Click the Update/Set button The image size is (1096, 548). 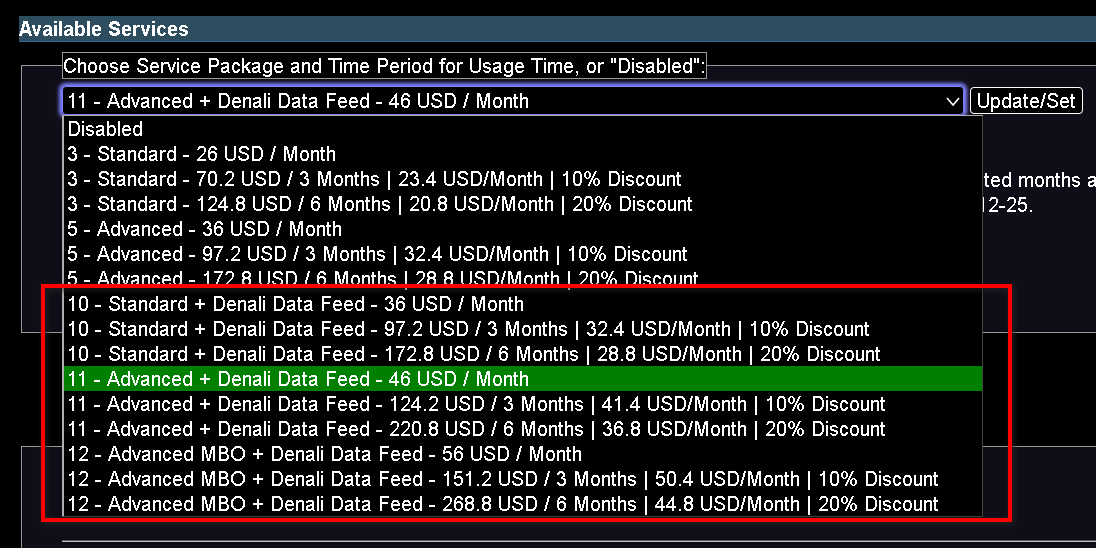click(x=1026, y=101)
